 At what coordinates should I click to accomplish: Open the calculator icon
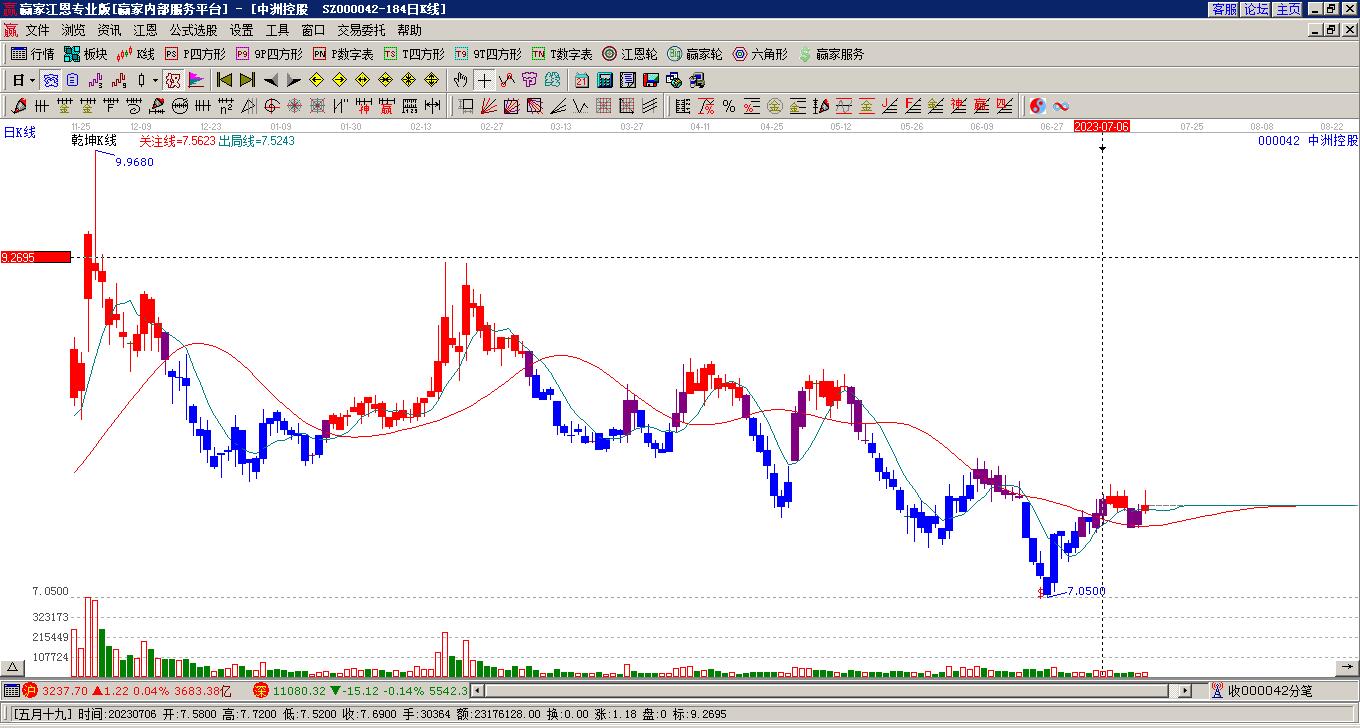click(x=605, y=80)
